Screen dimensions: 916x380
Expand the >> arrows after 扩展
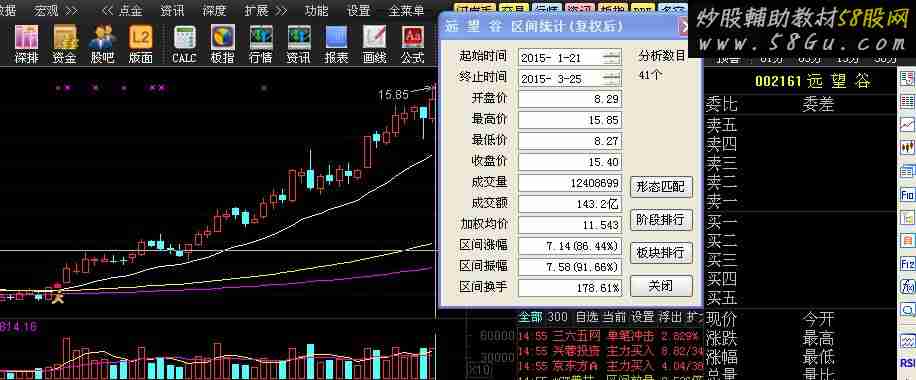(x=282, y=11)
